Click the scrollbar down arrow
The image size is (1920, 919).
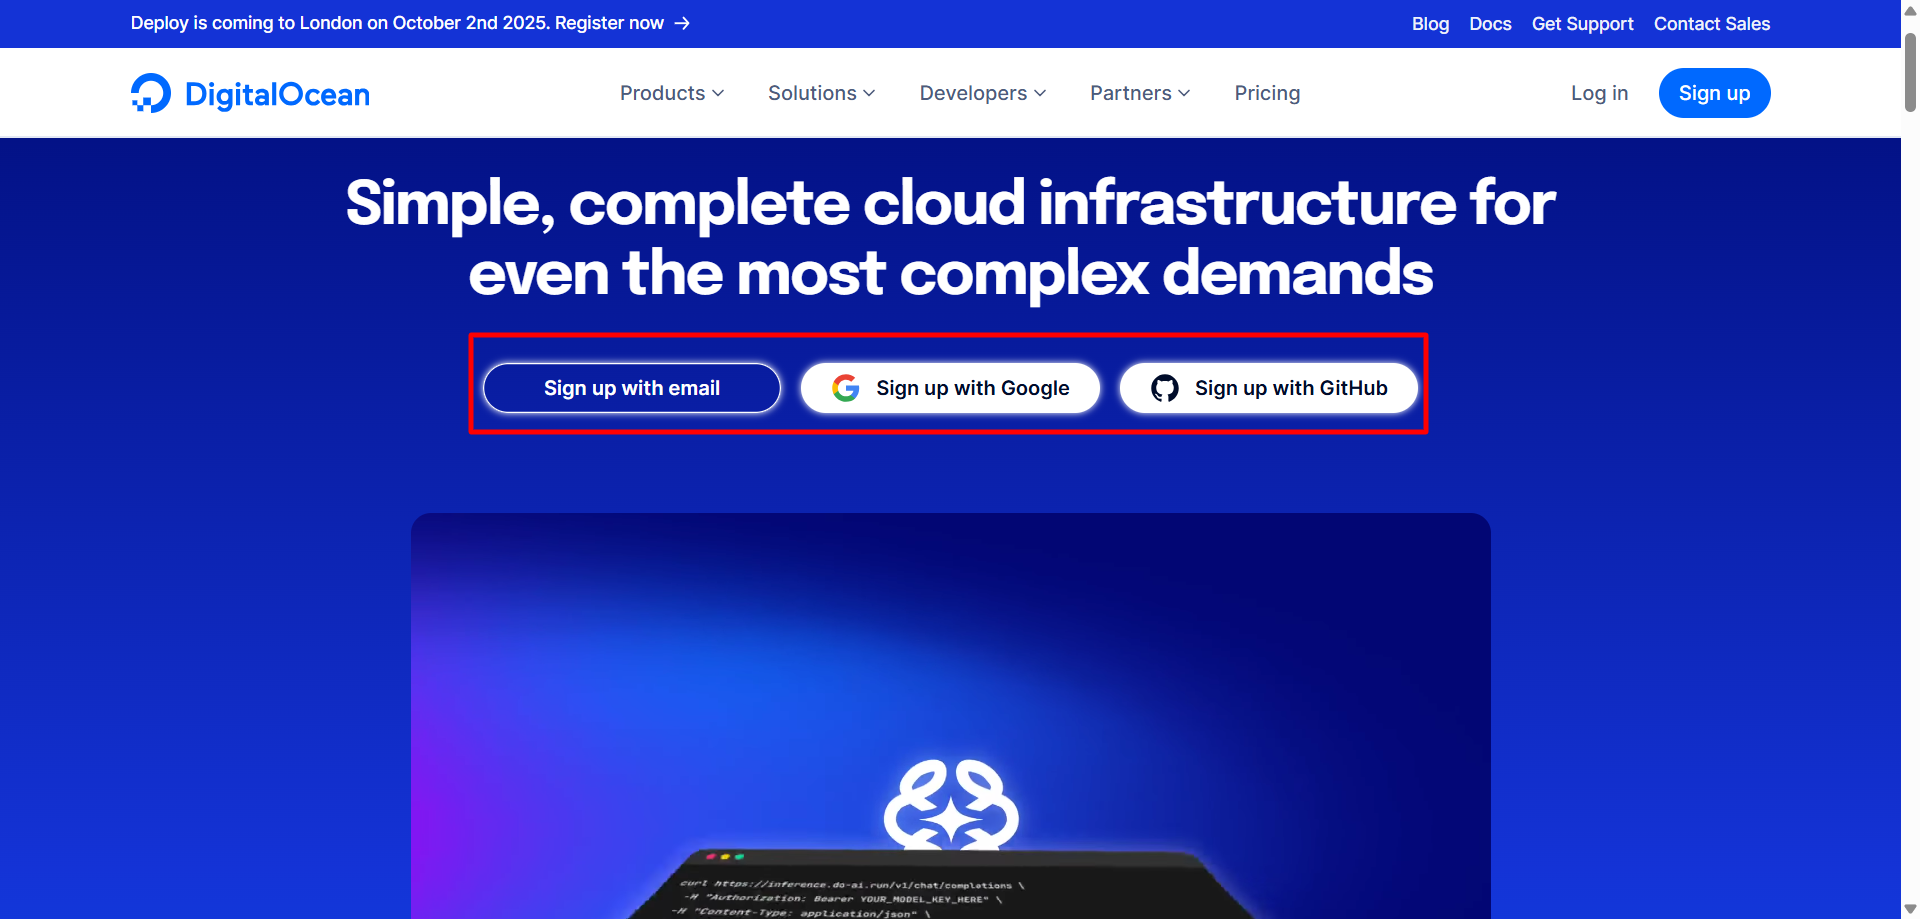(x=1910, y=909)
